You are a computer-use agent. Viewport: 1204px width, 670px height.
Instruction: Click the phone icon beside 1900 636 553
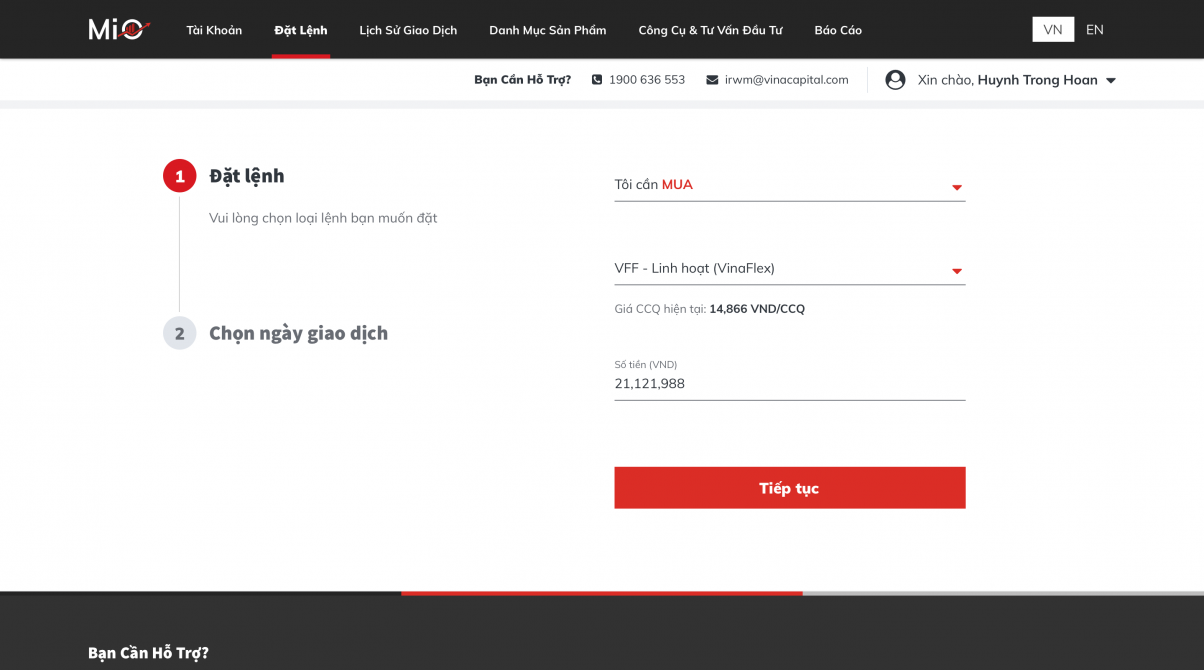click(597, 80)
